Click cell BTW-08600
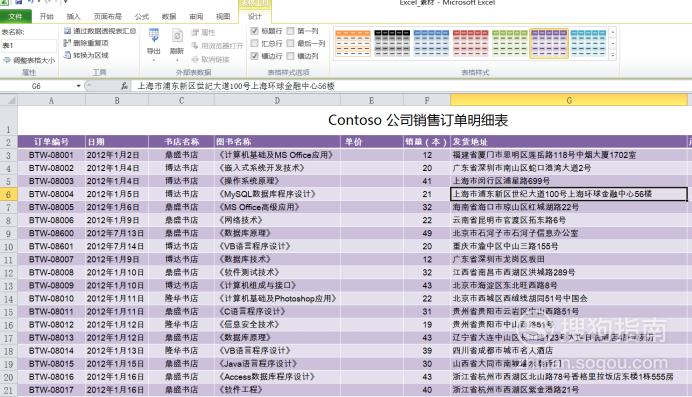The height and width of the screenshot is (397, 692). (x=51, y=233)
